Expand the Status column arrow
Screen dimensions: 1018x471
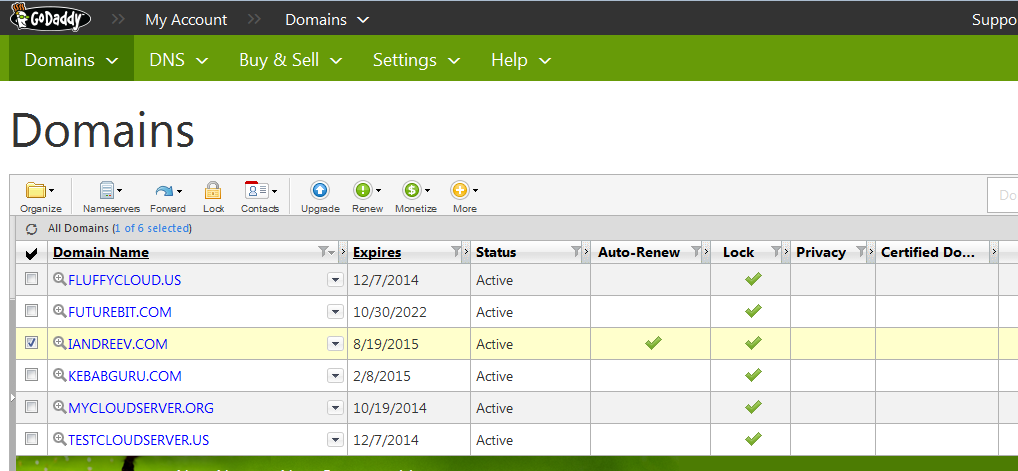[x=586, y=251]
